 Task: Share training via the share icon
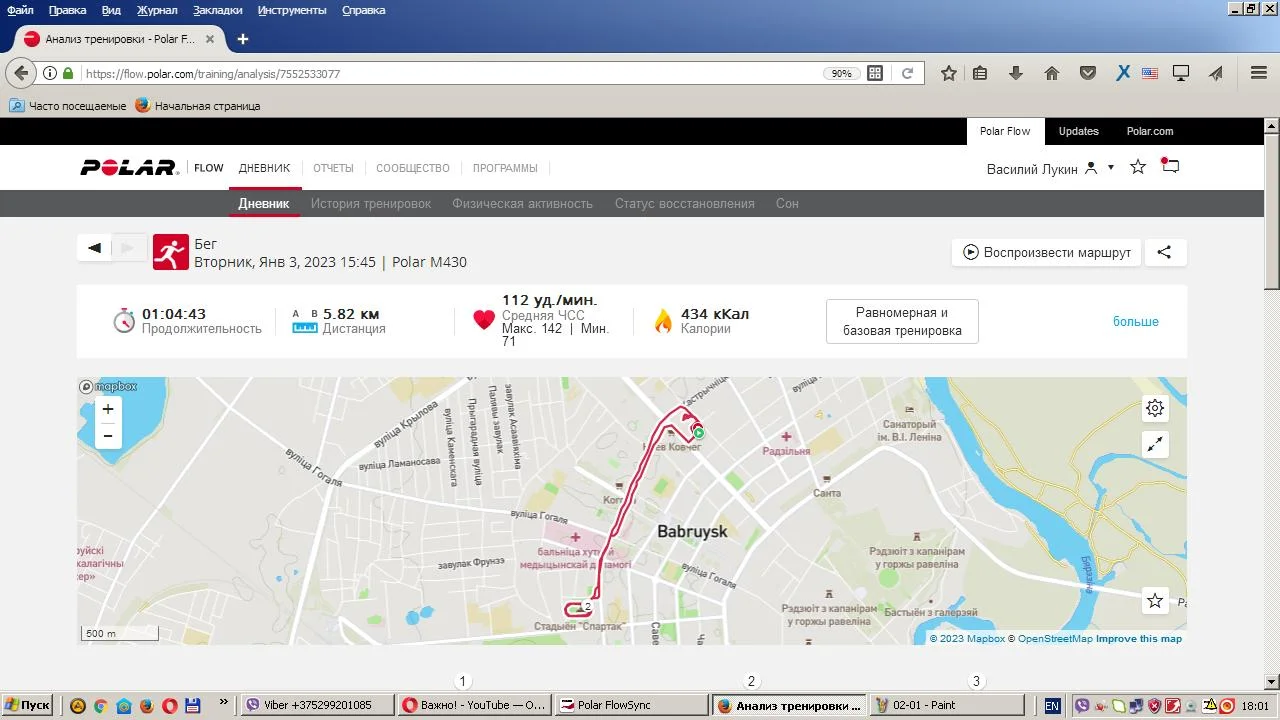tap(1164, 252)
